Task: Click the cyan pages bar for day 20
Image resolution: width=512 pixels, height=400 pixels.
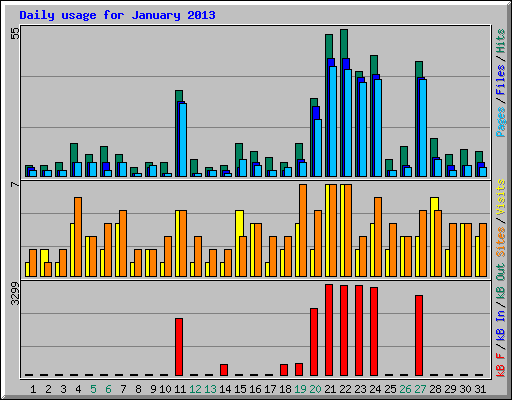Action: pyautogui.click(x=318, y=148)
